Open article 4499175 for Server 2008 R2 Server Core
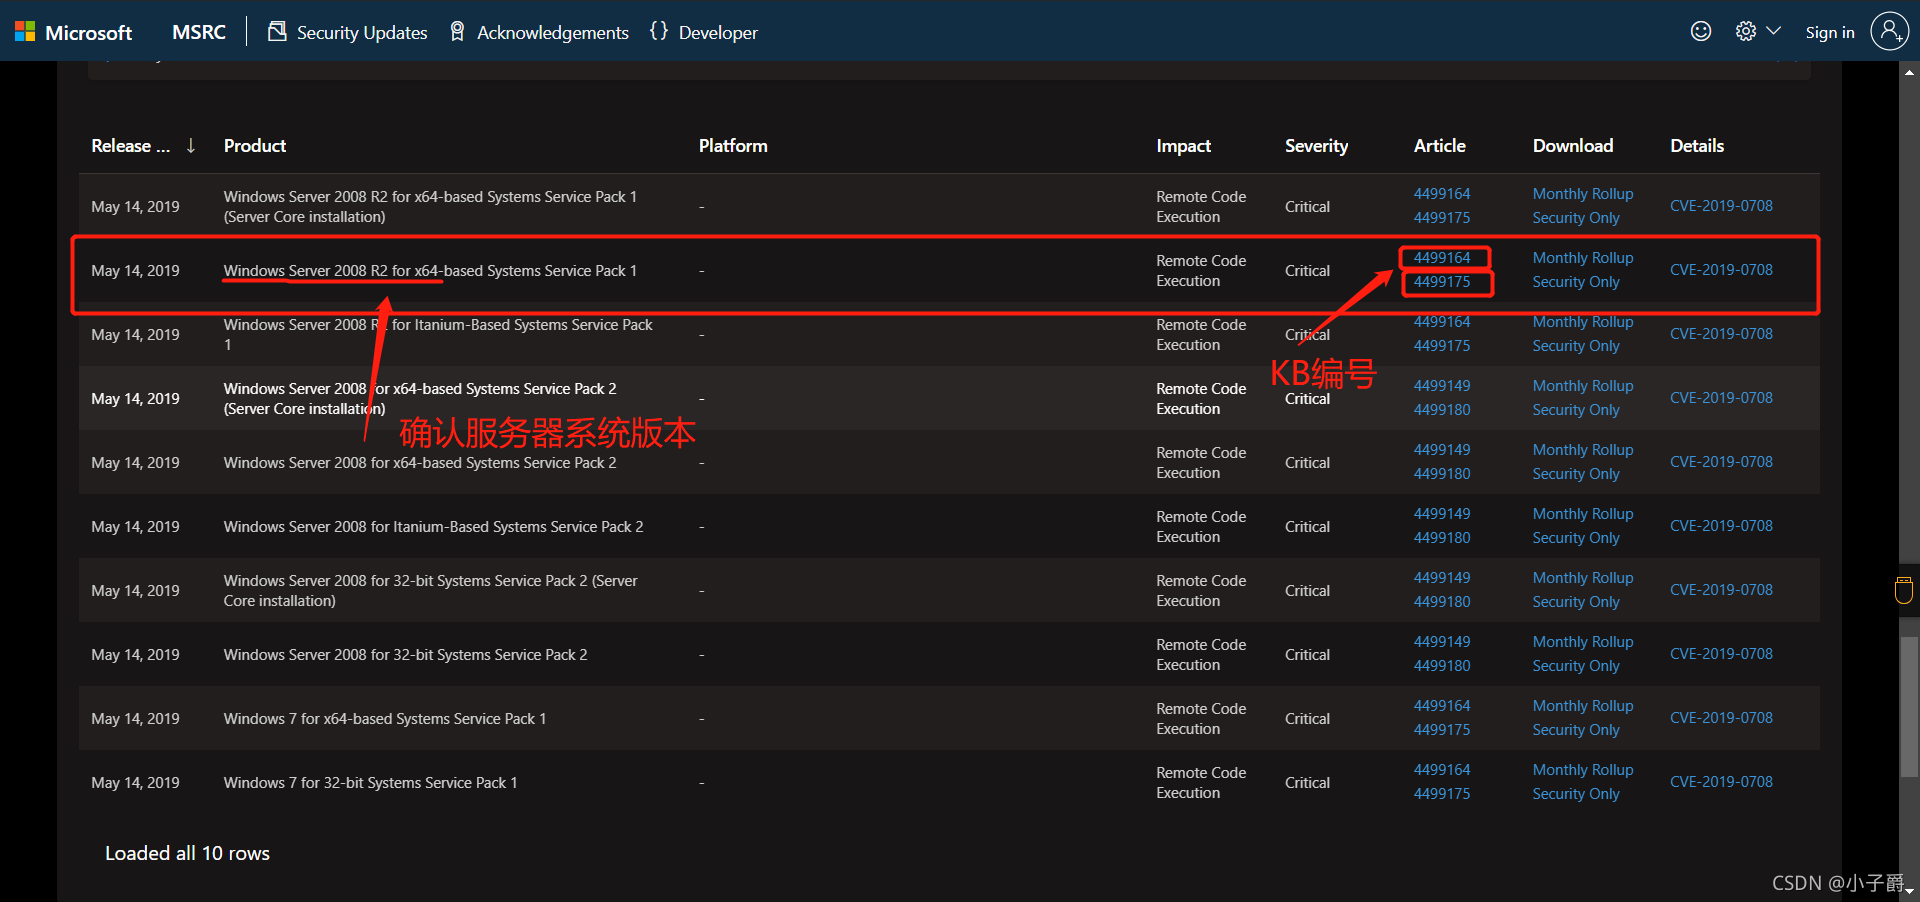 pyautogui.click(x=1442, y=218)
